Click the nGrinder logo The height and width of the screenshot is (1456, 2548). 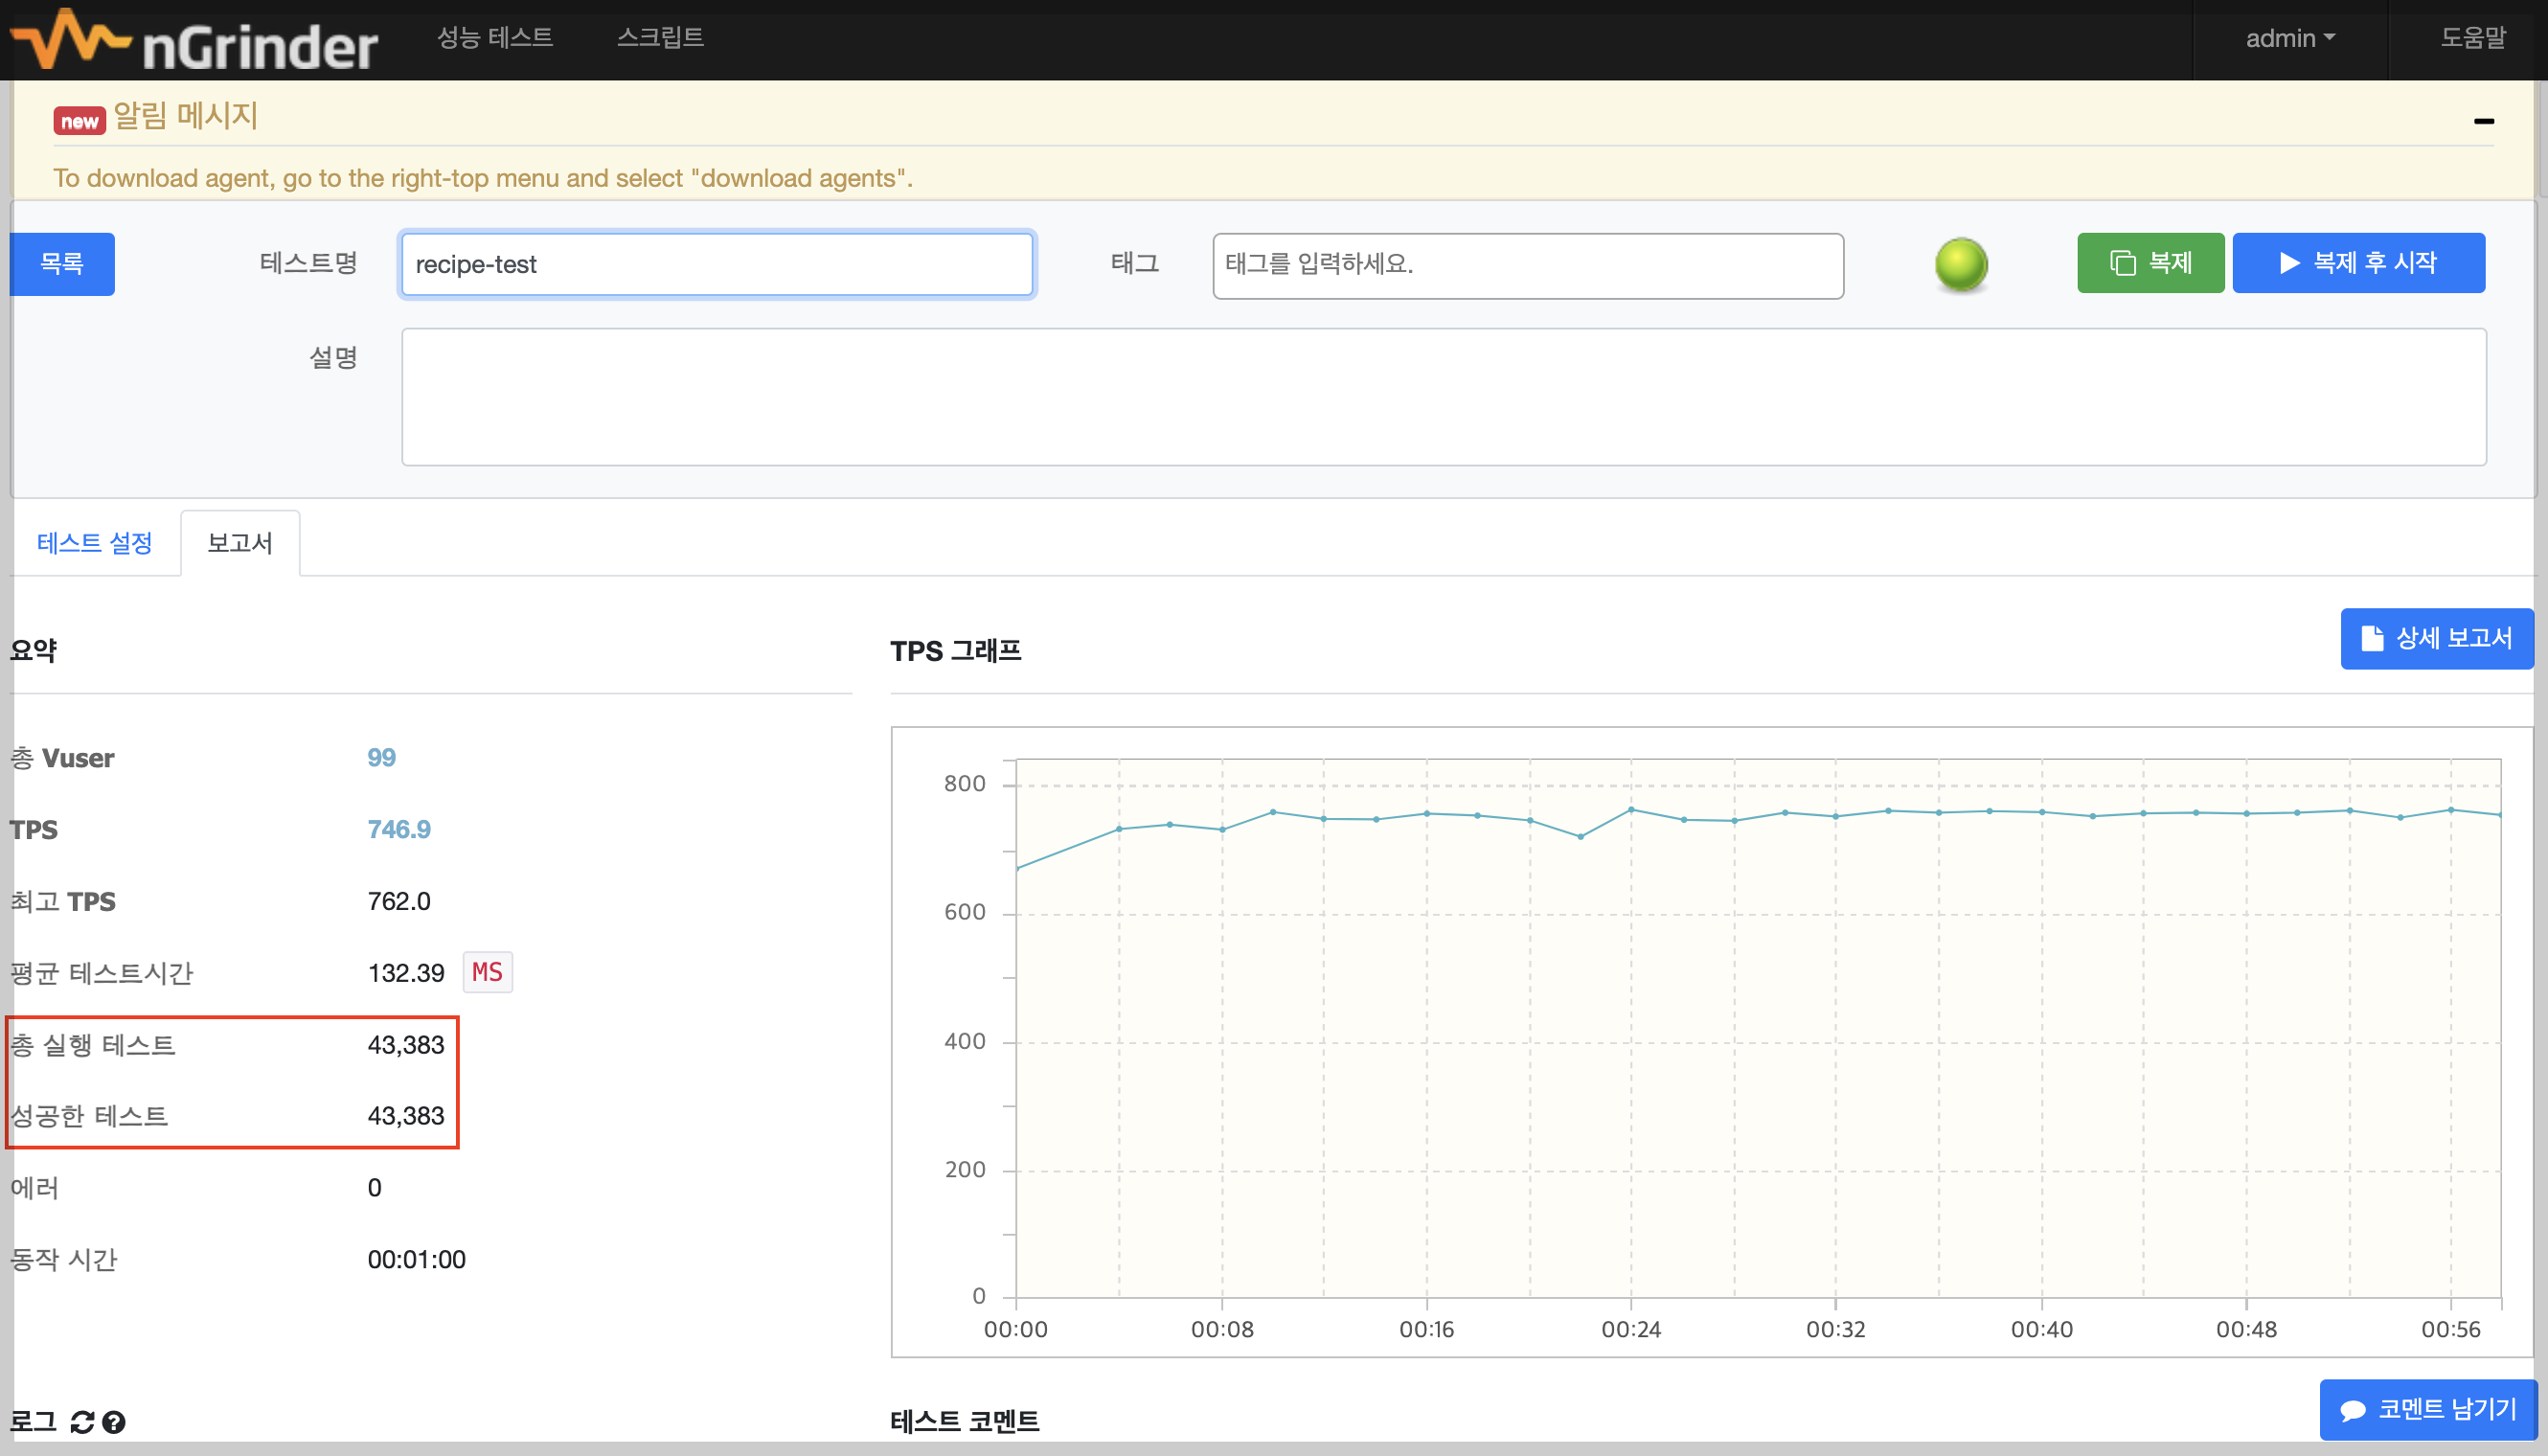(195, 40)
